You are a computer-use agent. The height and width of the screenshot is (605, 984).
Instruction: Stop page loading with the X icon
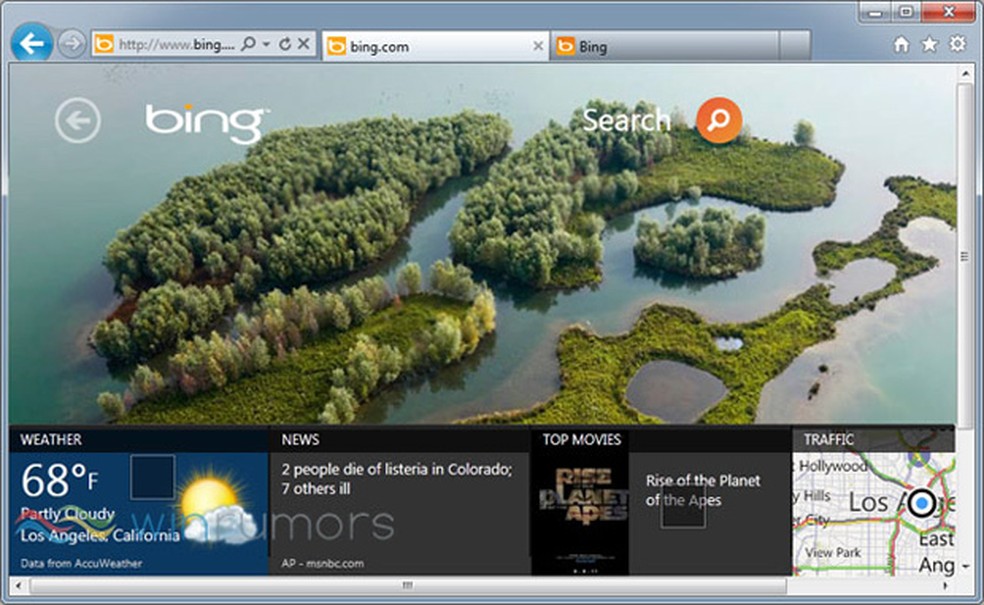pyautogui.click(x=303, y=44)
